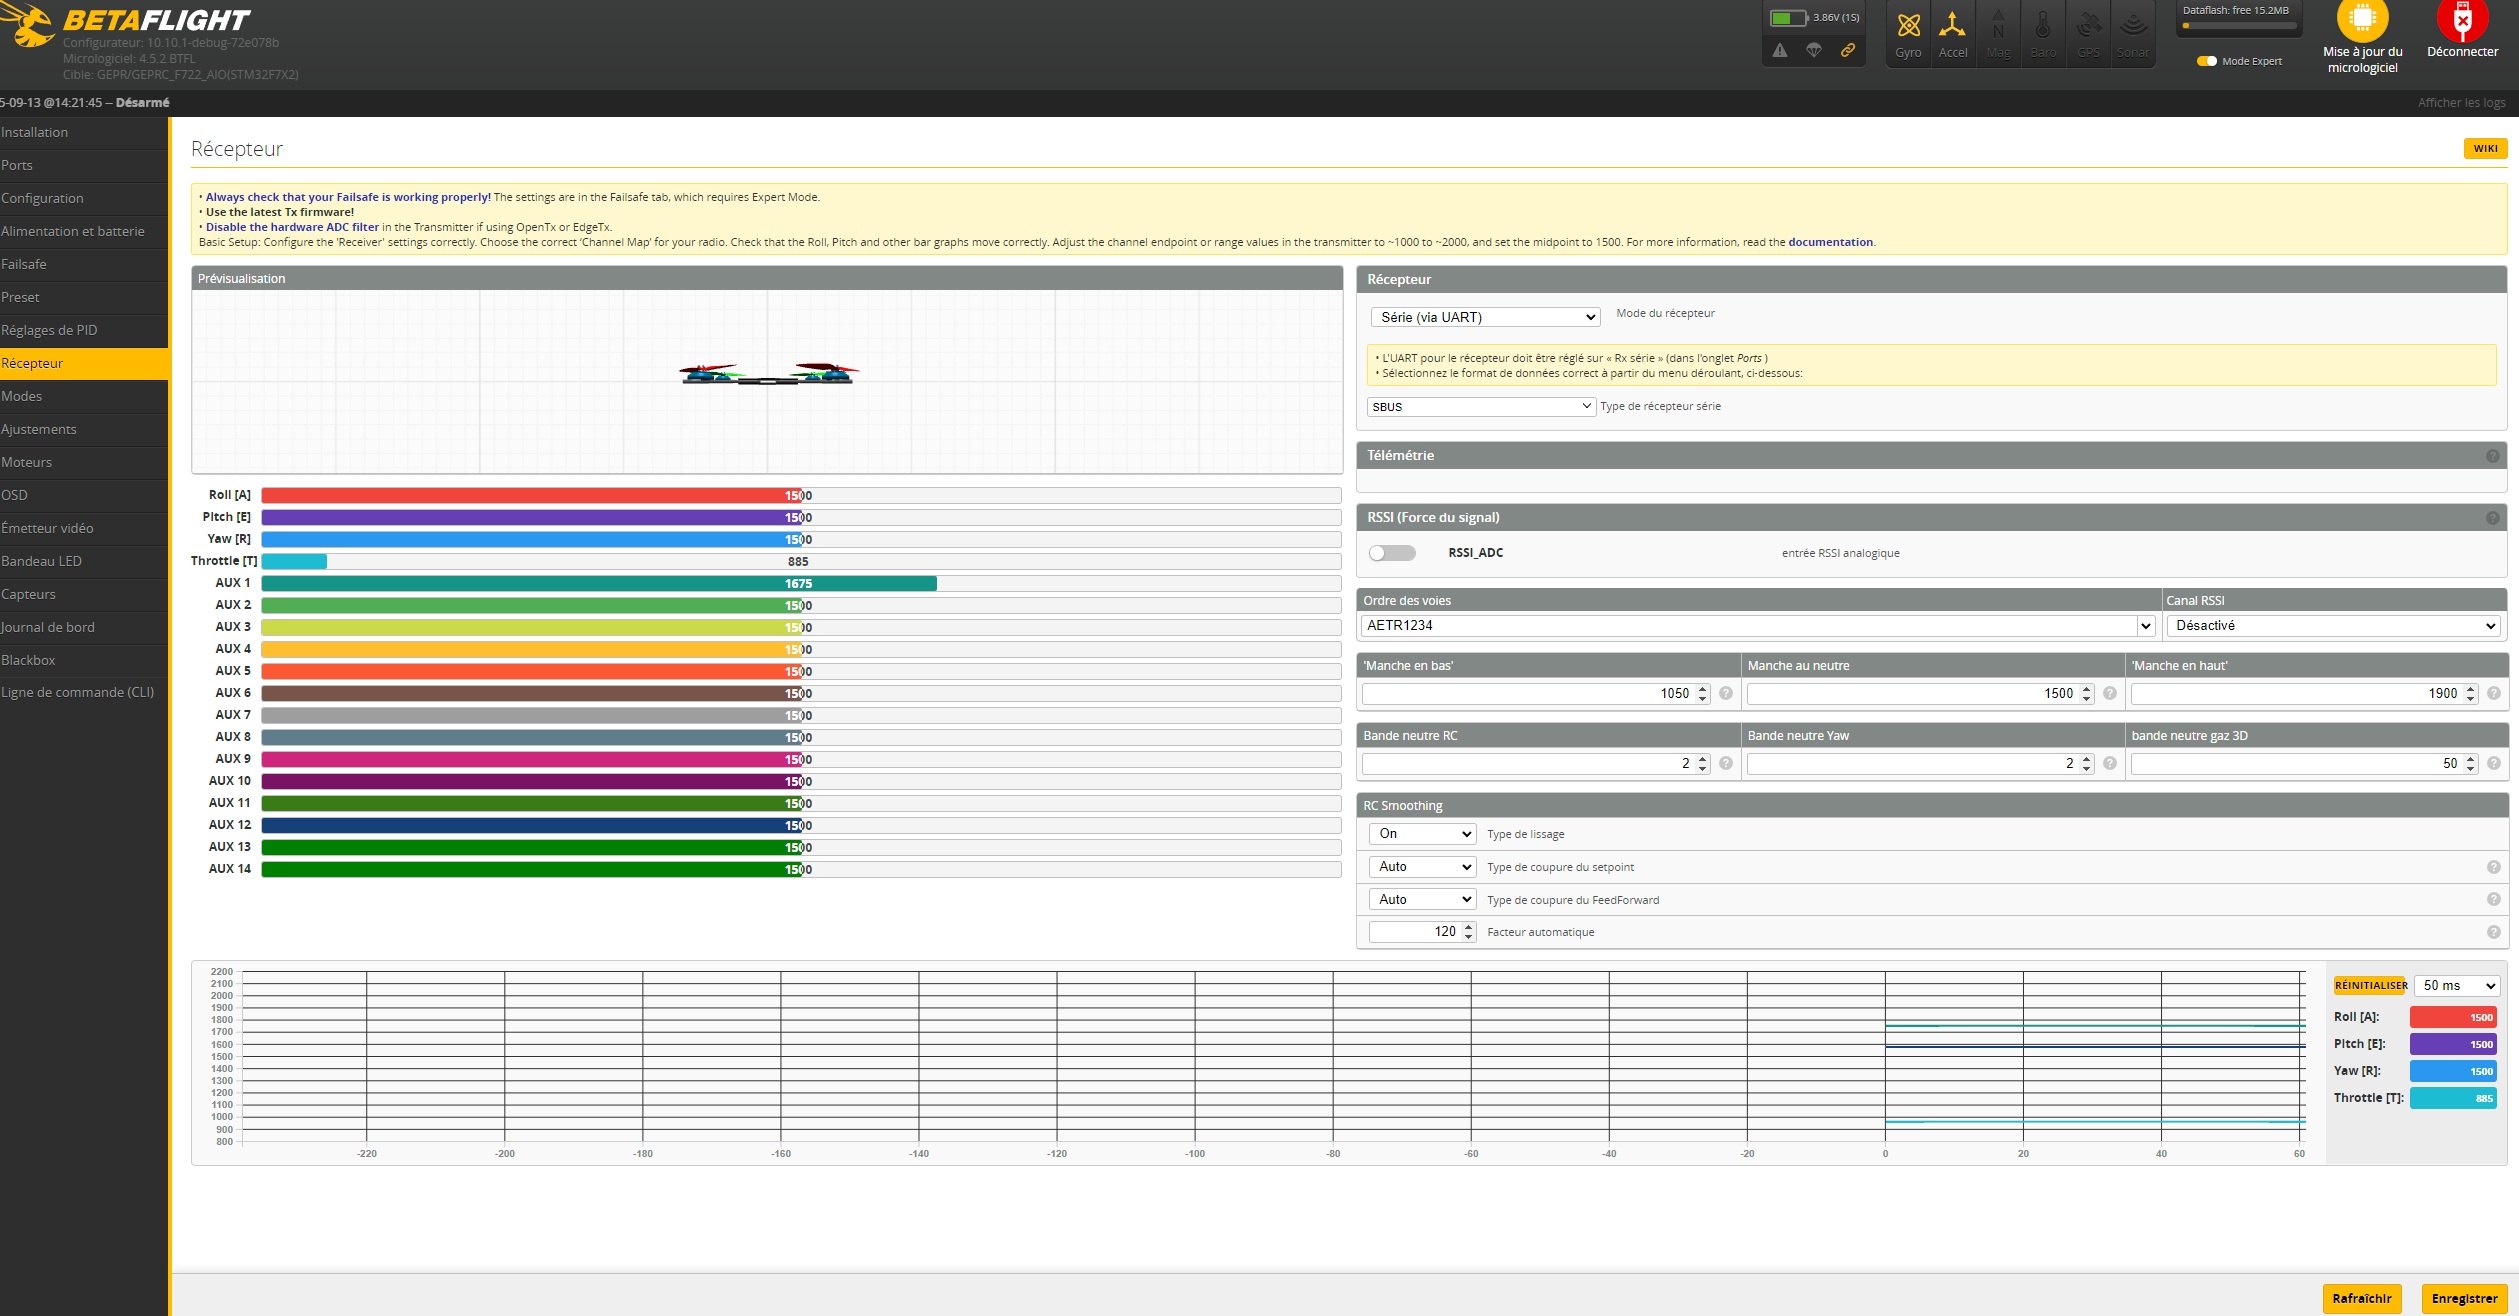Click help icon next to Manche en bas
The height and width of the screenshot is (1316, 2519).
(1726, 694)
